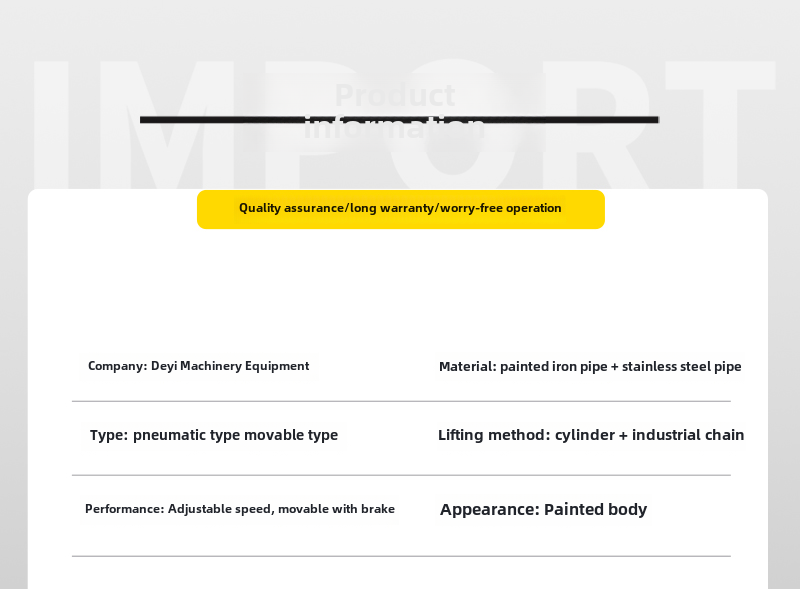
Task: Click the black horizontal title bar line
Action: pos(399,120)
